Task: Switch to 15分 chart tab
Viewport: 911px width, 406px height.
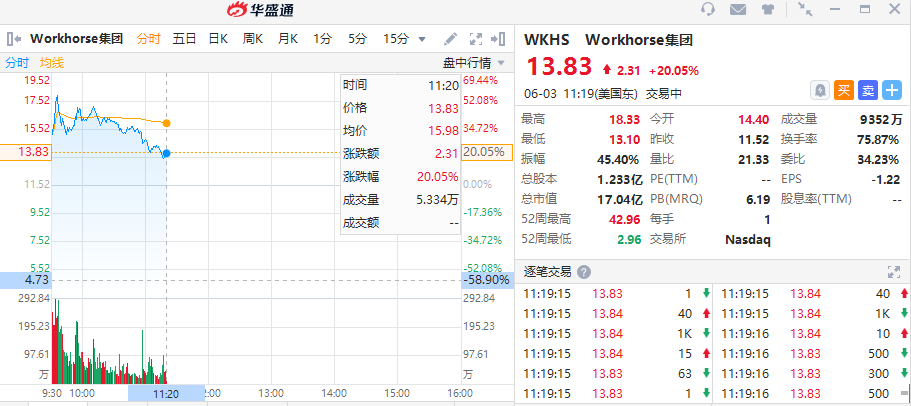Action: pyautogui.click(x=396, y=39)
